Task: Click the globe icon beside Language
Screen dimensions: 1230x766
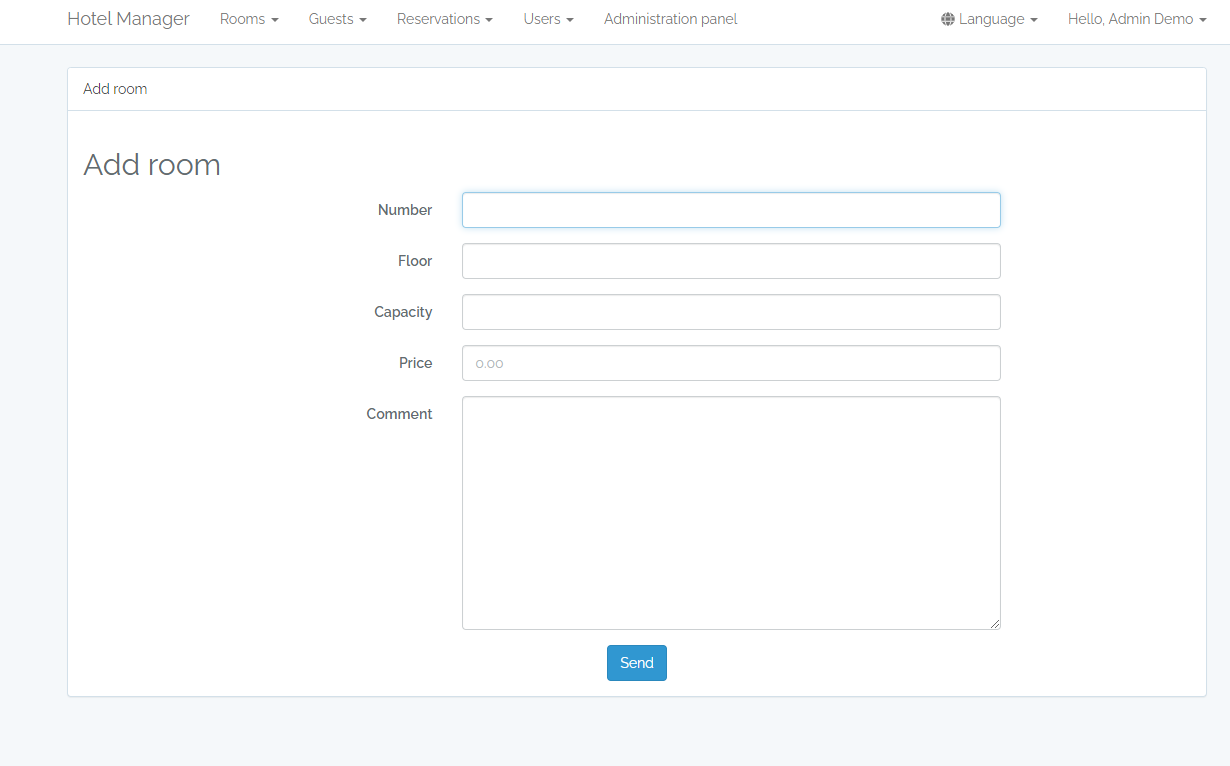Action: (x=947, y=19)
